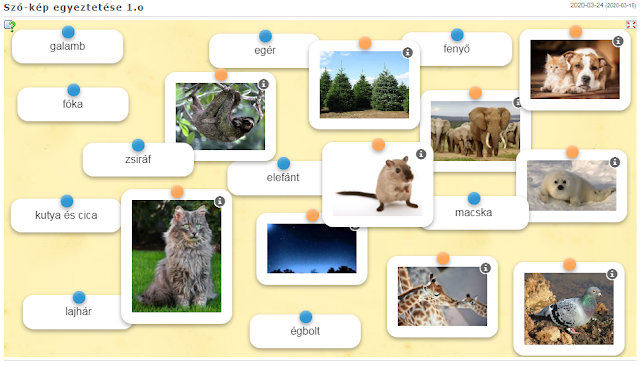Click the blue pin on the macska card
The width and height of the screenshot is (640, 365).
(474, 198)
